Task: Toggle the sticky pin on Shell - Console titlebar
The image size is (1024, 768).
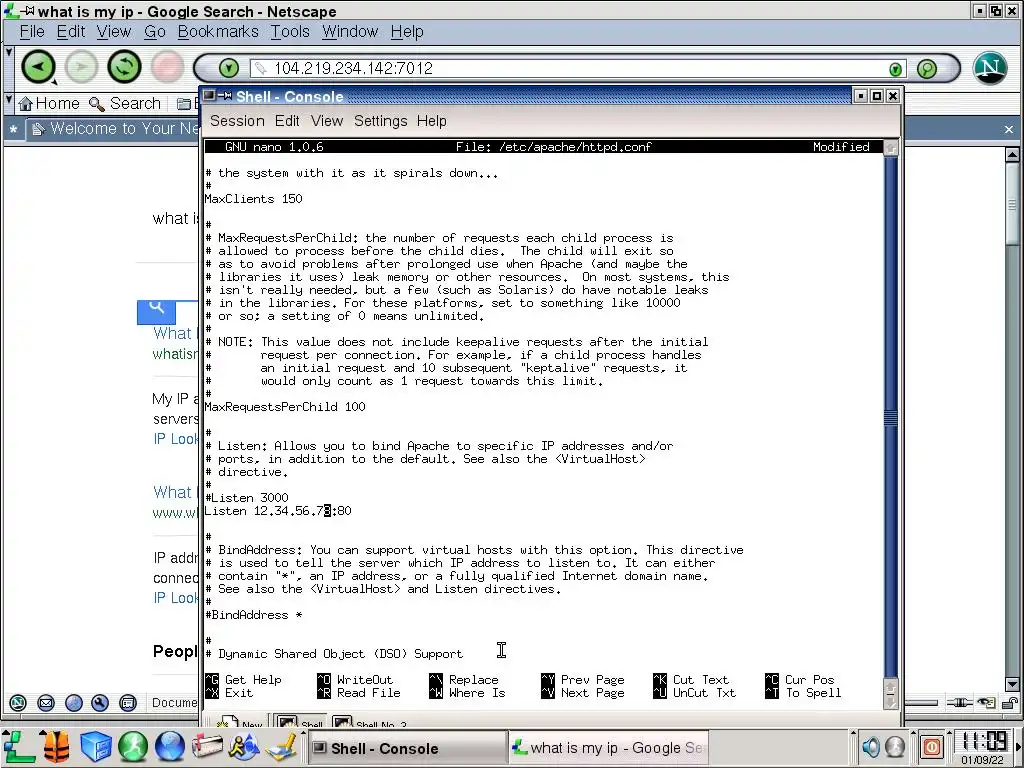Action: 225,95
